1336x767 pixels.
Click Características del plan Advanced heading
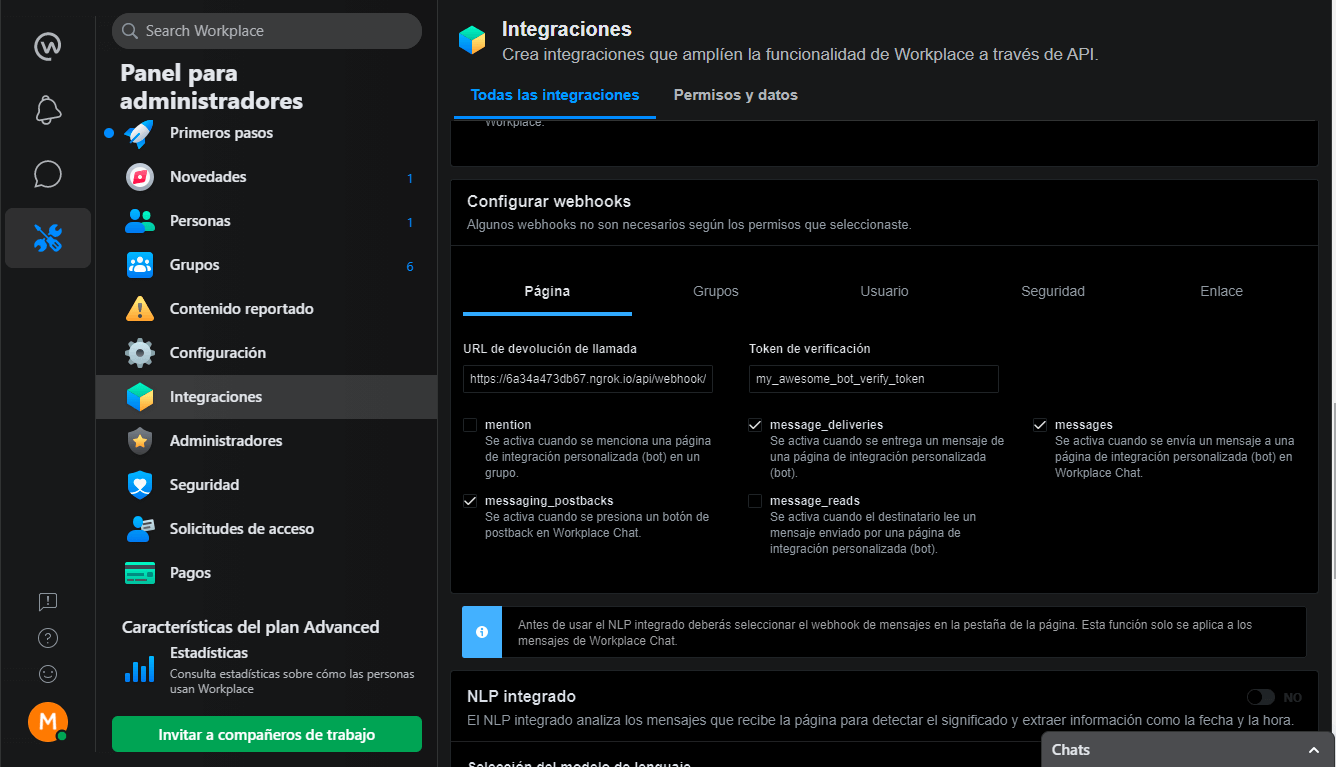click(251, 627)
